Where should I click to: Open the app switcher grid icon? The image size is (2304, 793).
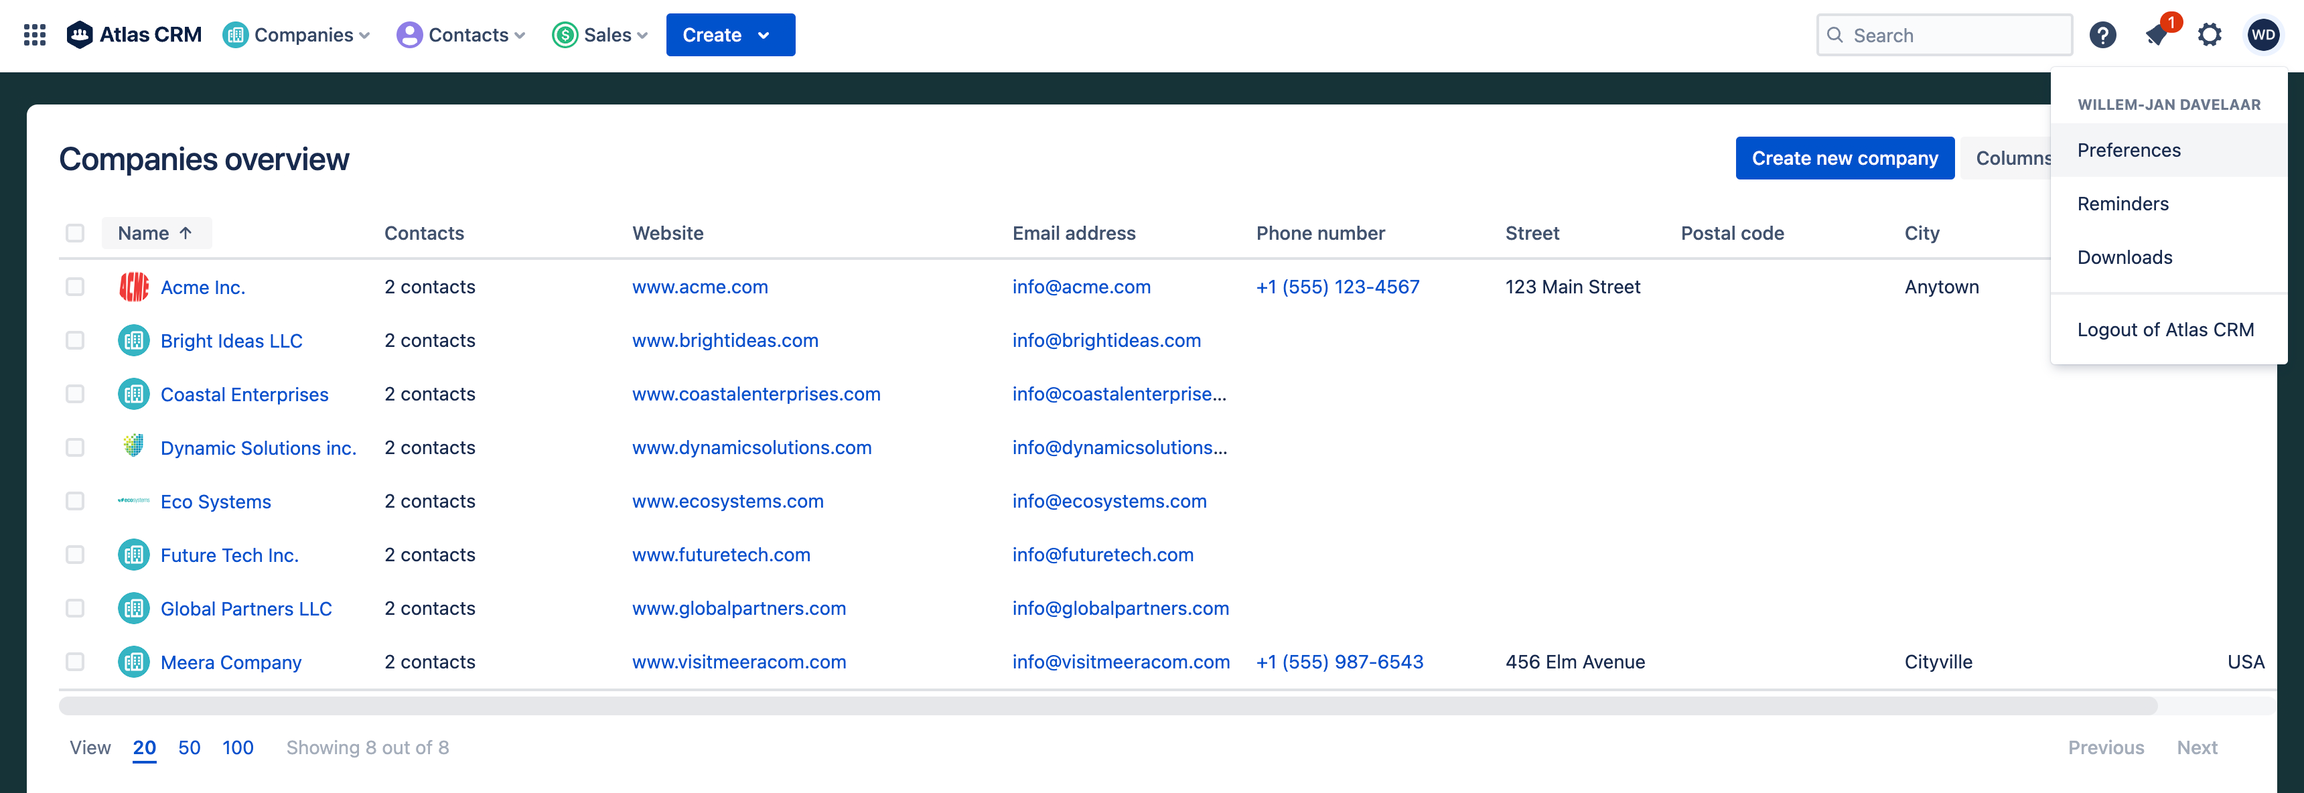point(35,35)
